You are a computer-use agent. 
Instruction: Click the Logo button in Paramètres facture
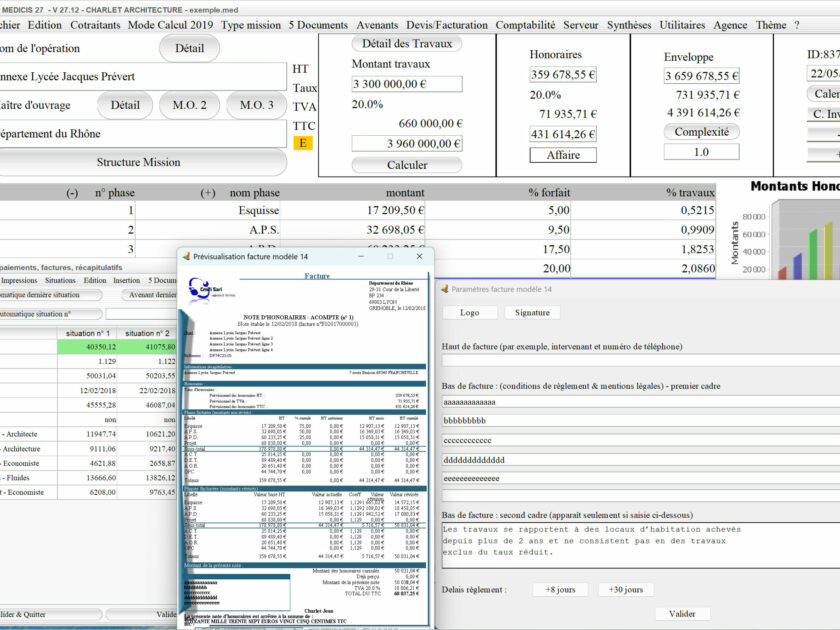[x=469, y=312]
